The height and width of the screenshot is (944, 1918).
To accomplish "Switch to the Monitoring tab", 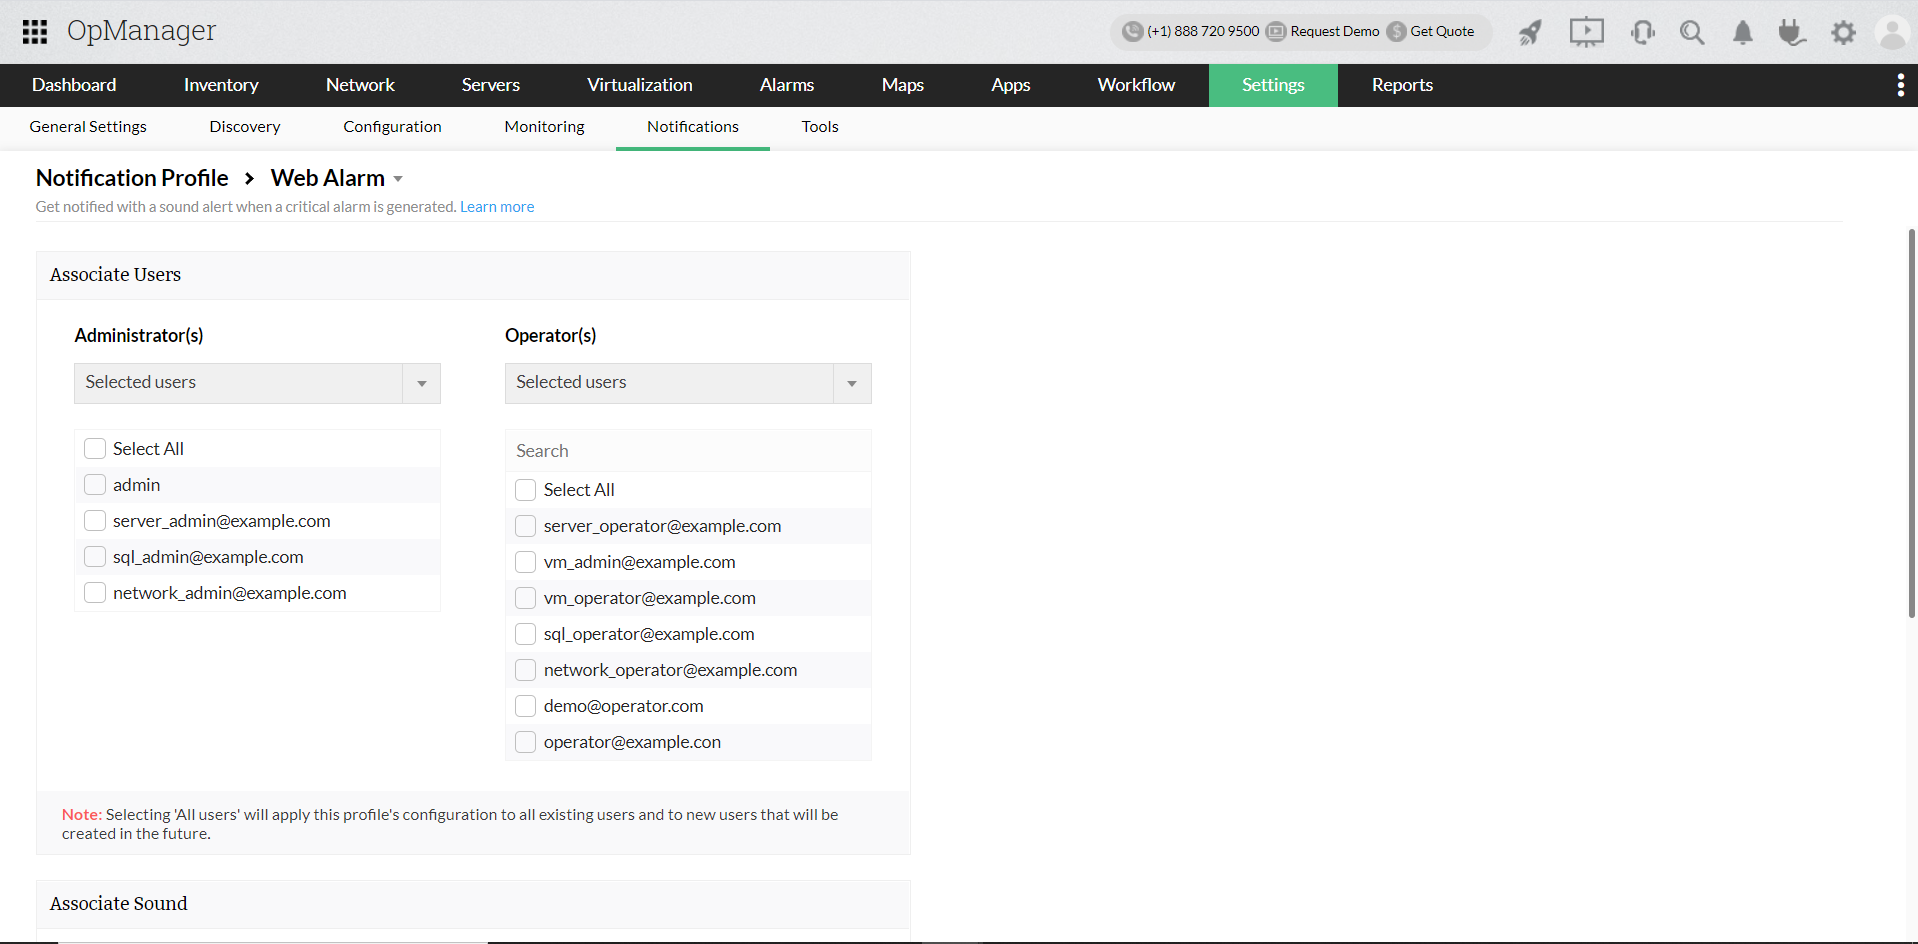I will (x=544, y=127).
